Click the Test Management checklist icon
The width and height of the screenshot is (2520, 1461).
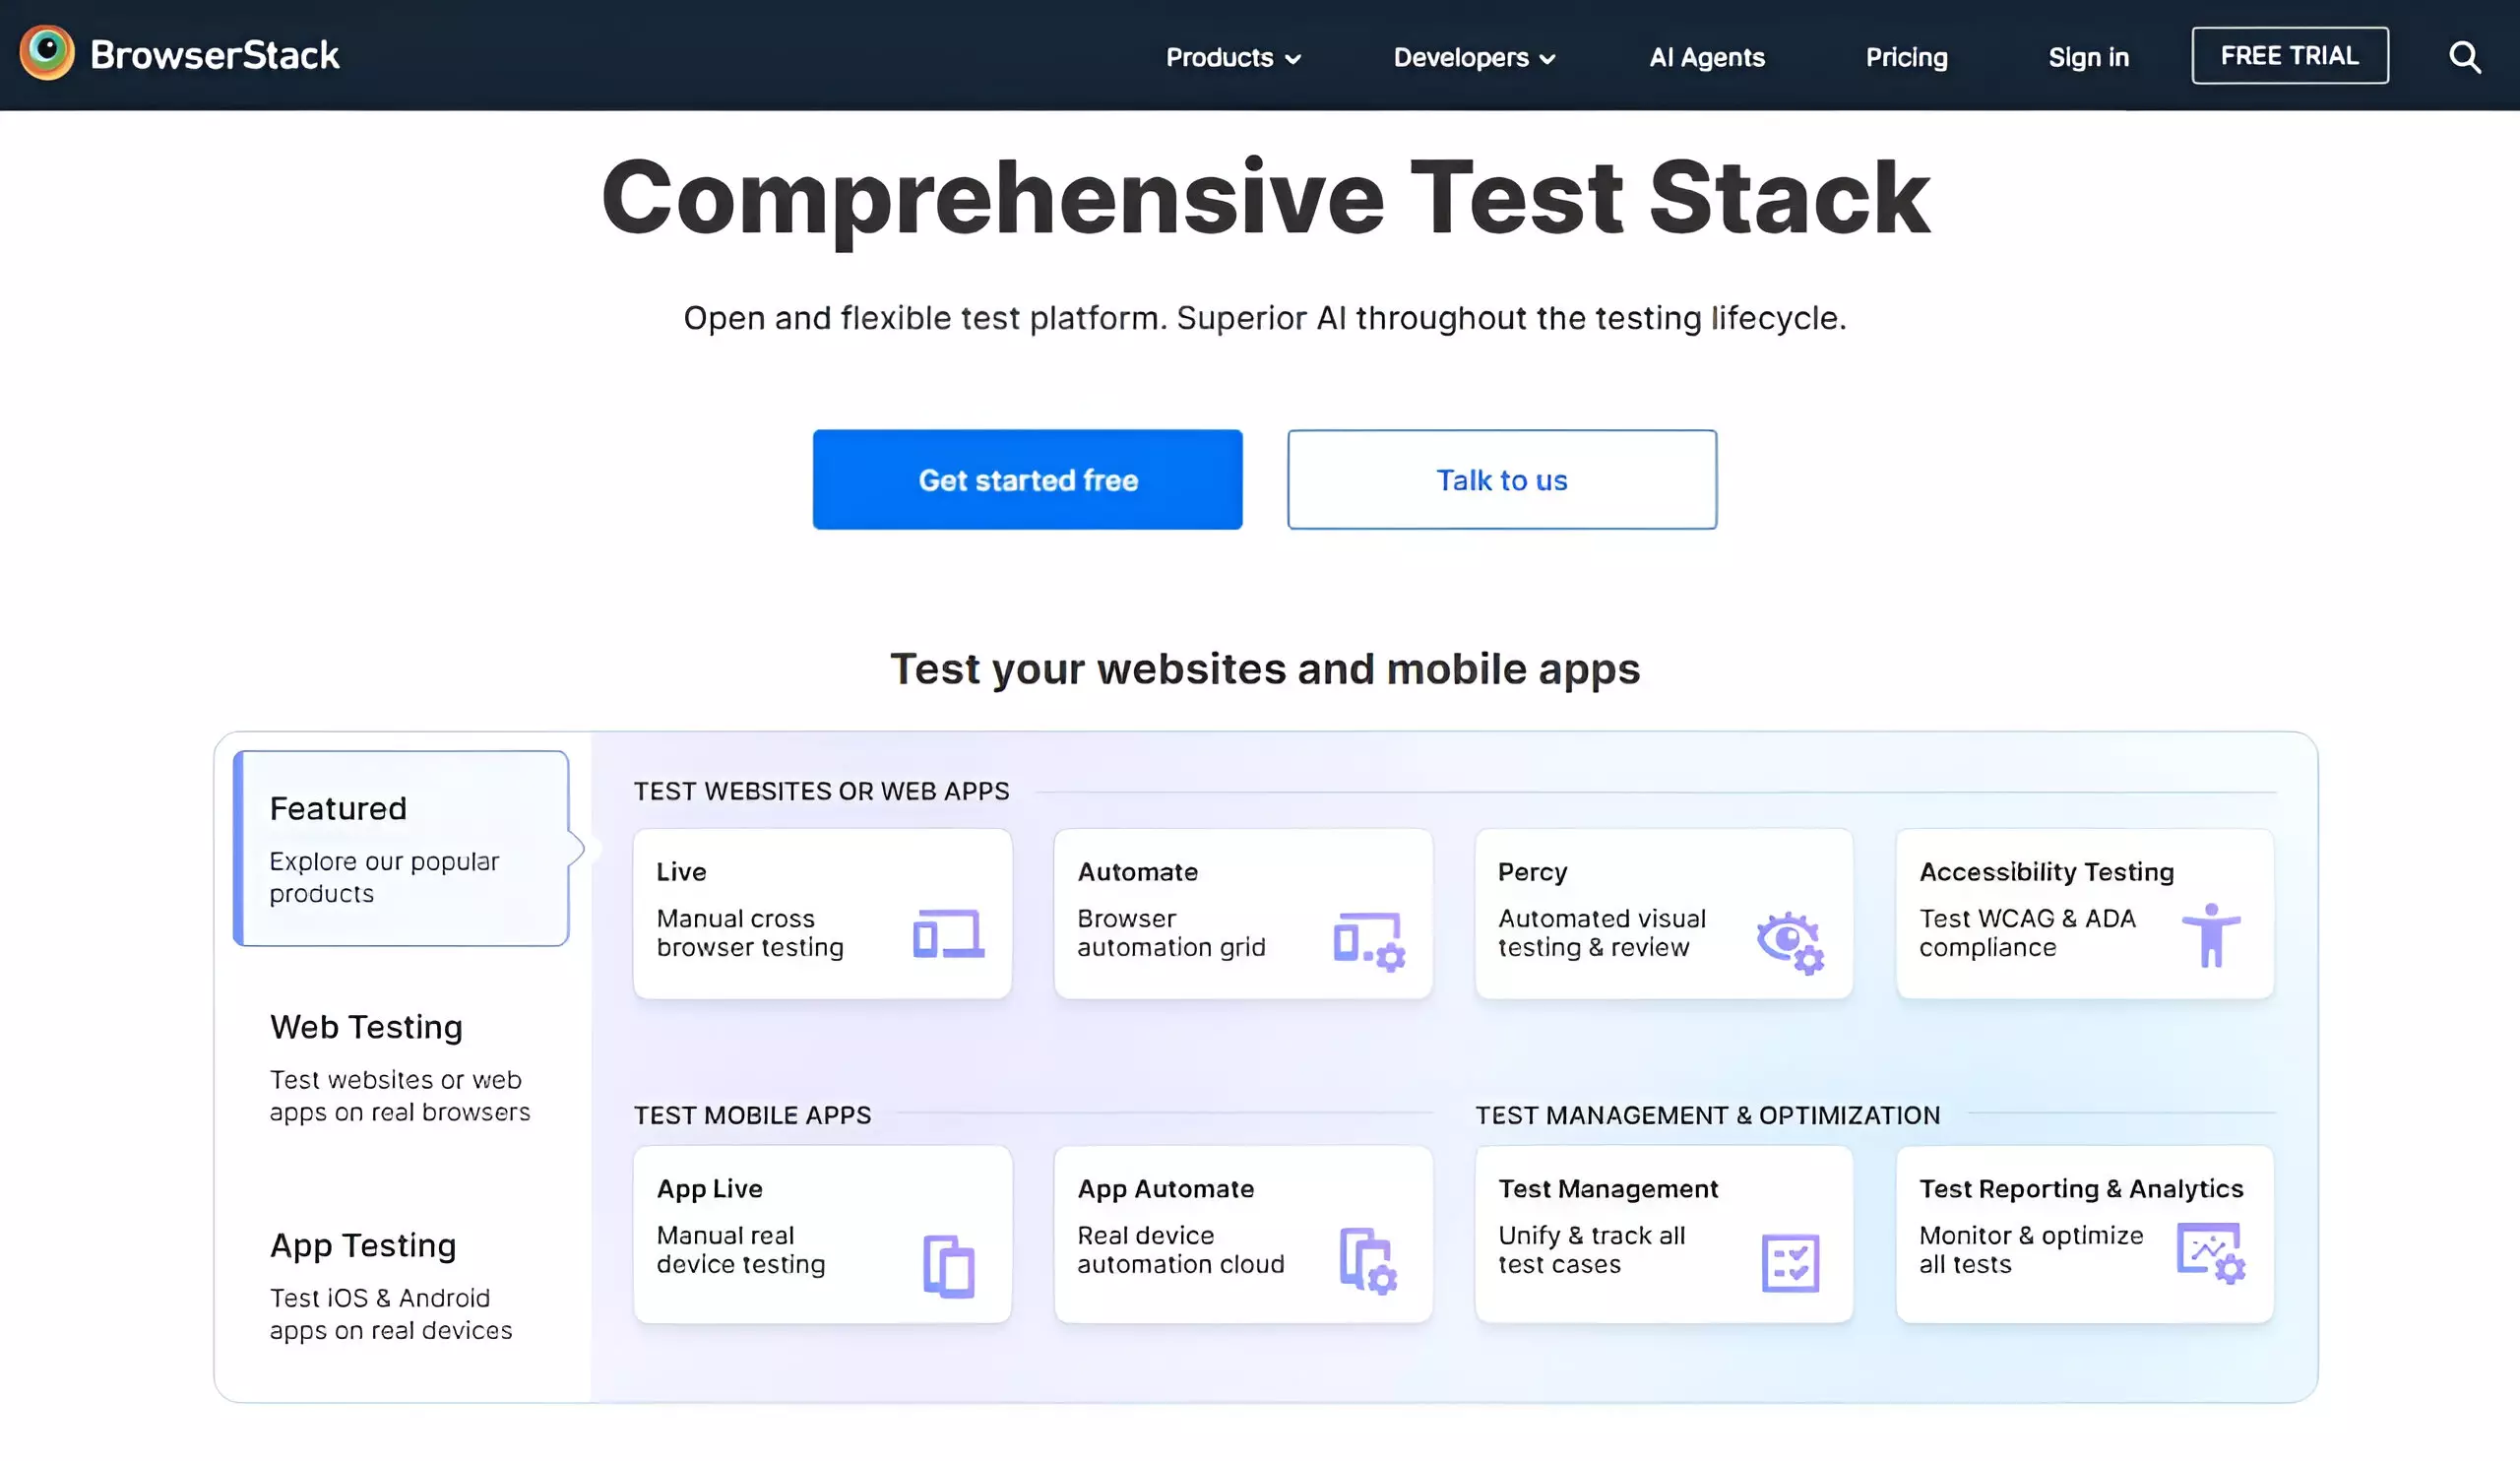pyautogui.click(x=1789, y=1263)
